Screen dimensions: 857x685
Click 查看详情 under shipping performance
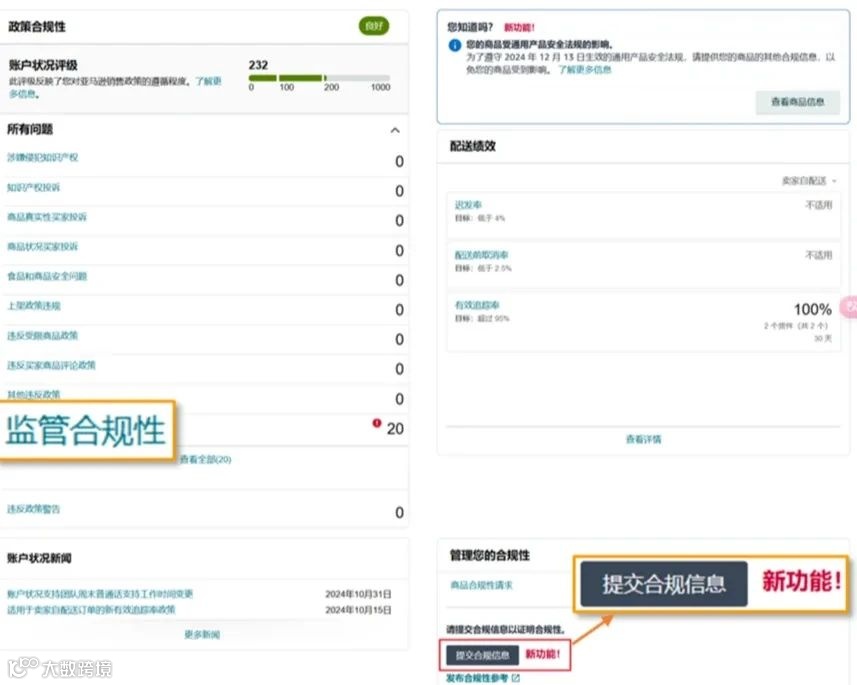tap(643, 439)
